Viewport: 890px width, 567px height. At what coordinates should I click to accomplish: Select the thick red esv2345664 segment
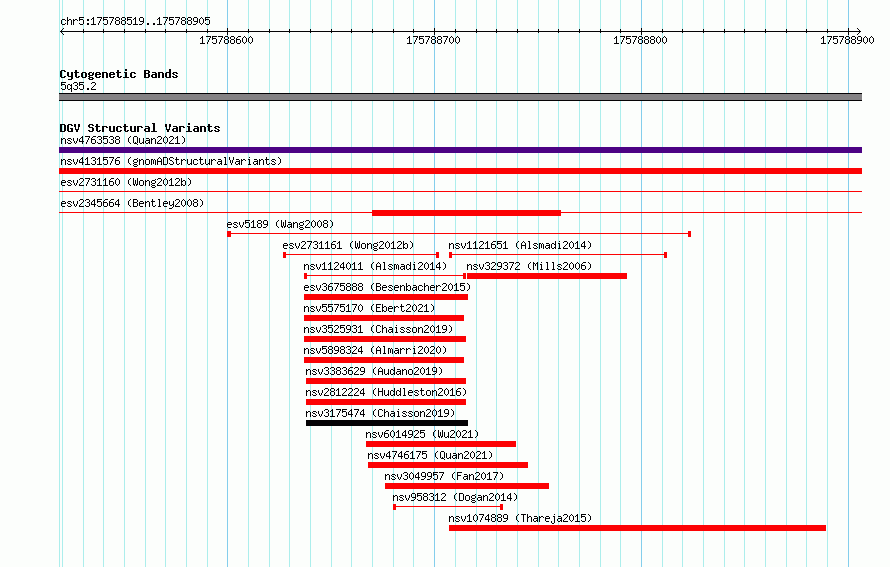tap(467, 213)
